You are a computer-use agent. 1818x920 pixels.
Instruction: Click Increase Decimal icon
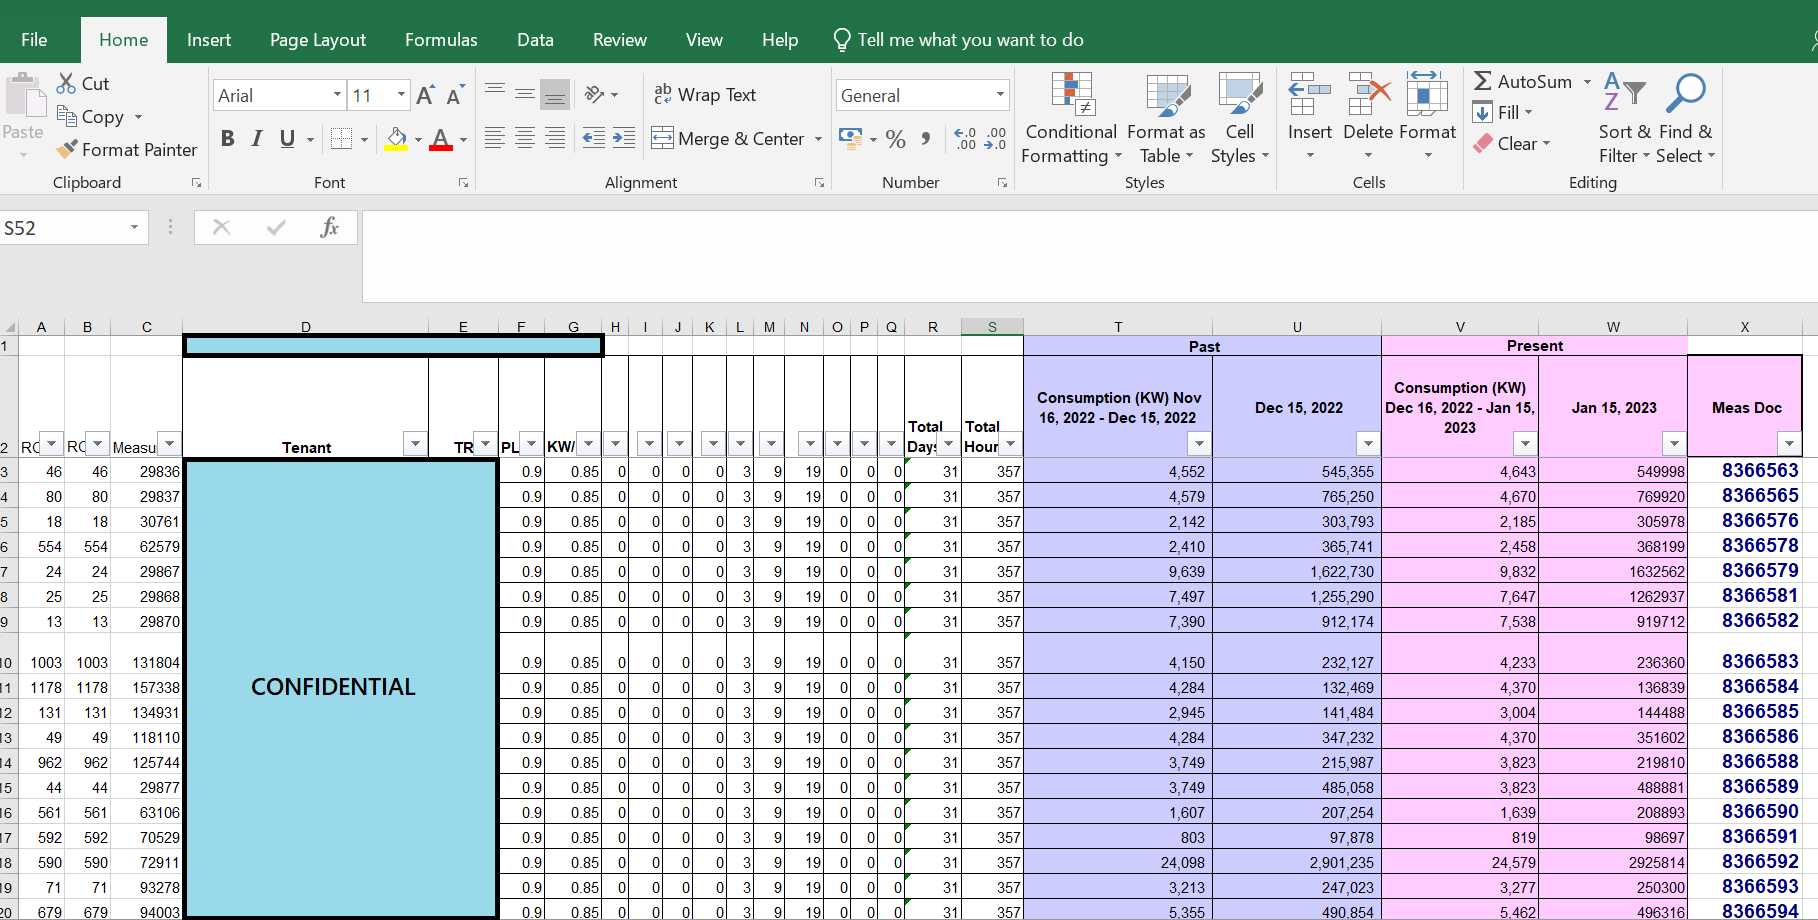click(965, 139)
